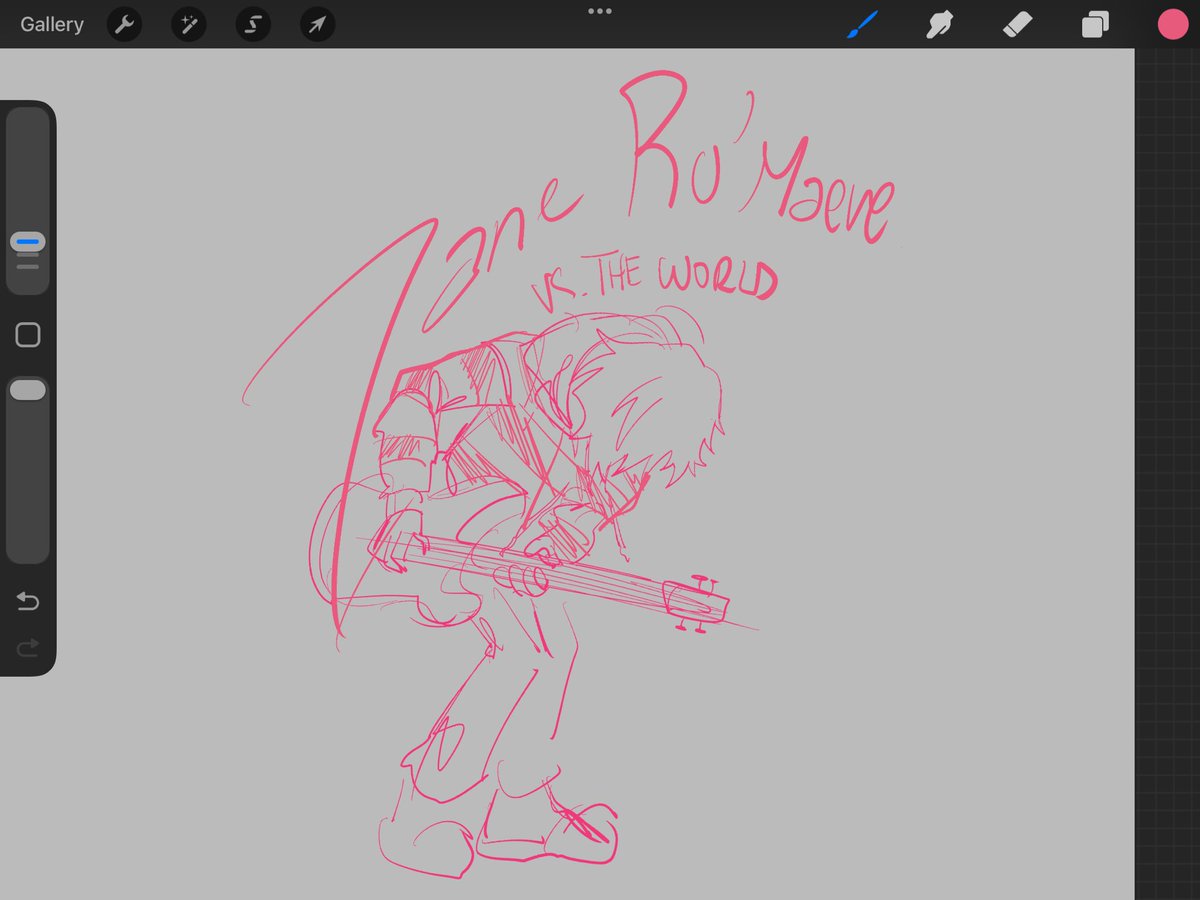This screenshot has width=1200, height=900.
Task: Redo the last undone stroke
Action: [28, 648]
